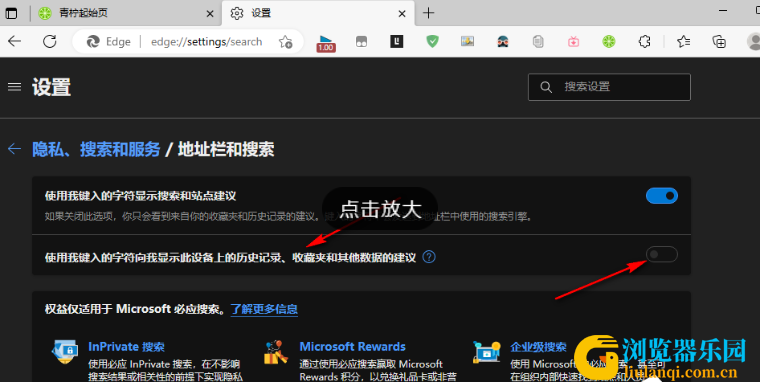Open the document copy extension icon
The image size is (760, 382).
coord(538,42)
